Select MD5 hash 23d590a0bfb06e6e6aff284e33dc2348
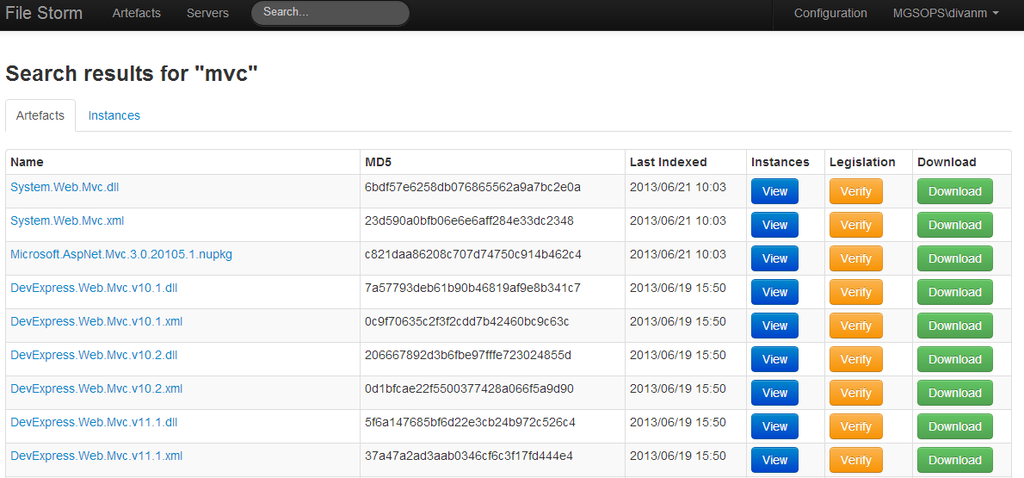1024x478 pixels. 470,221
